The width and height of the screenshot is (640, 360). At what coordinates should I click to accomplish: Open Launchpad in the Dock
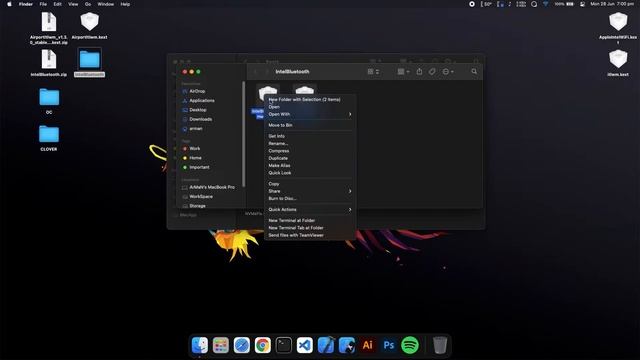[221, 345]
